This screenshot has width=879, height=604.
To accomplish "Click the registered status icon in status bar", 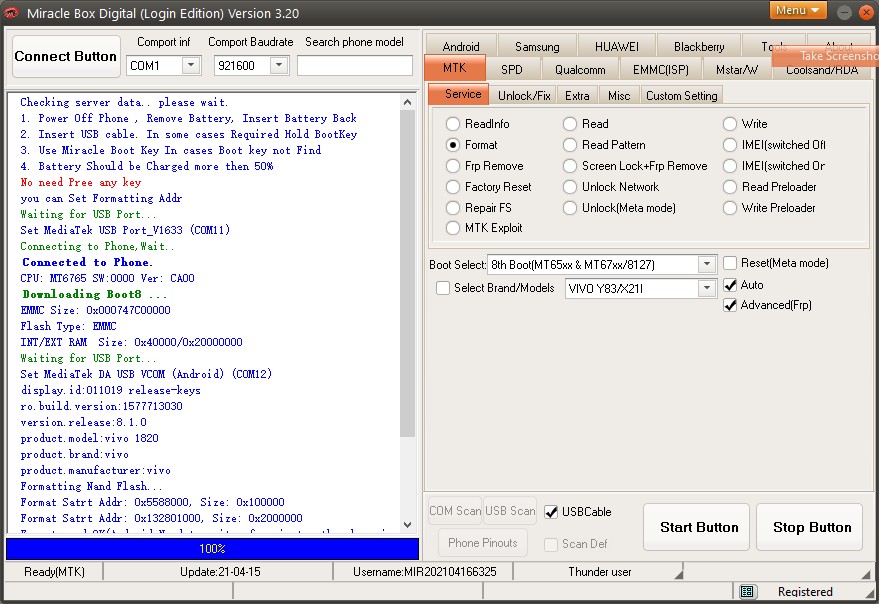I will click(x=748, y=592).
